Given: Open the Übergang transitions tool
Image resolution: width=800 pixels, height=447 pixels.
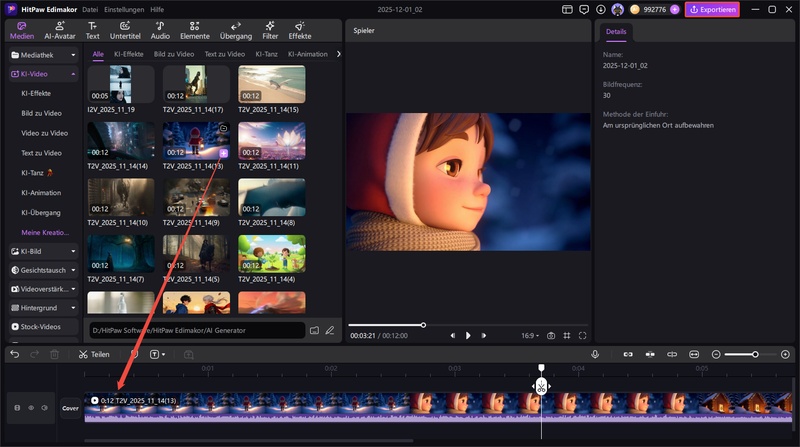Looking at the screenshot, I should click(x=235, y=30).
